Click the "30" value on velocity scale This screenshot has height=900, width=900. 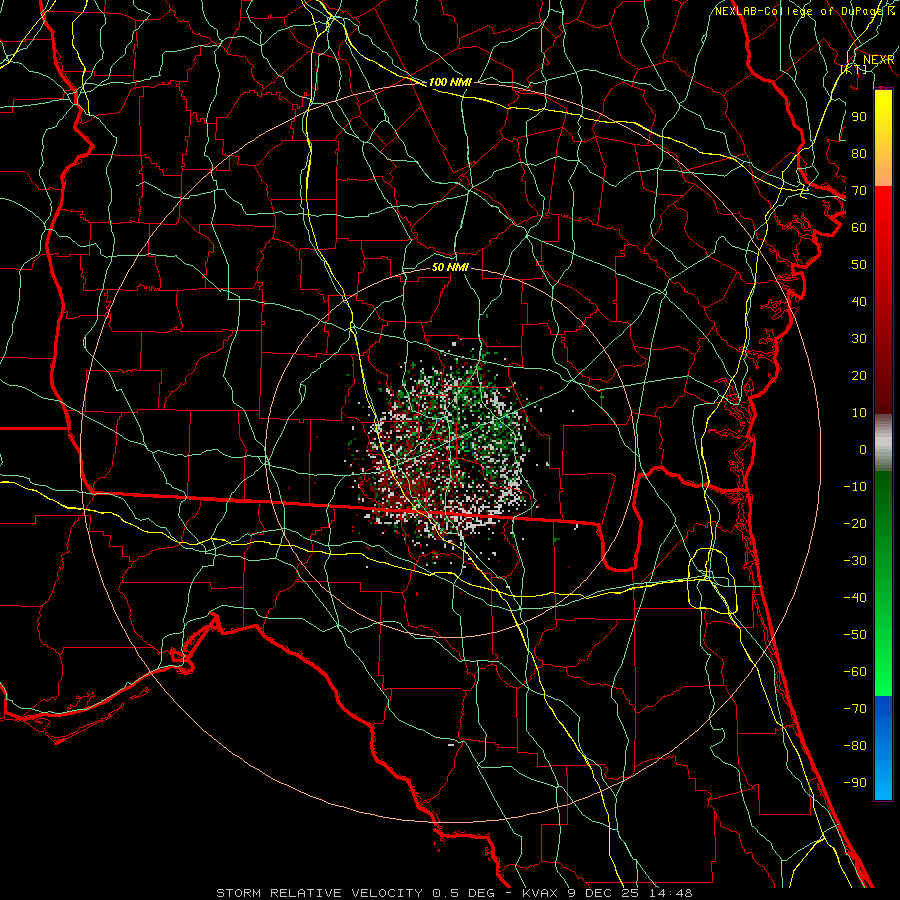point(859,339)
